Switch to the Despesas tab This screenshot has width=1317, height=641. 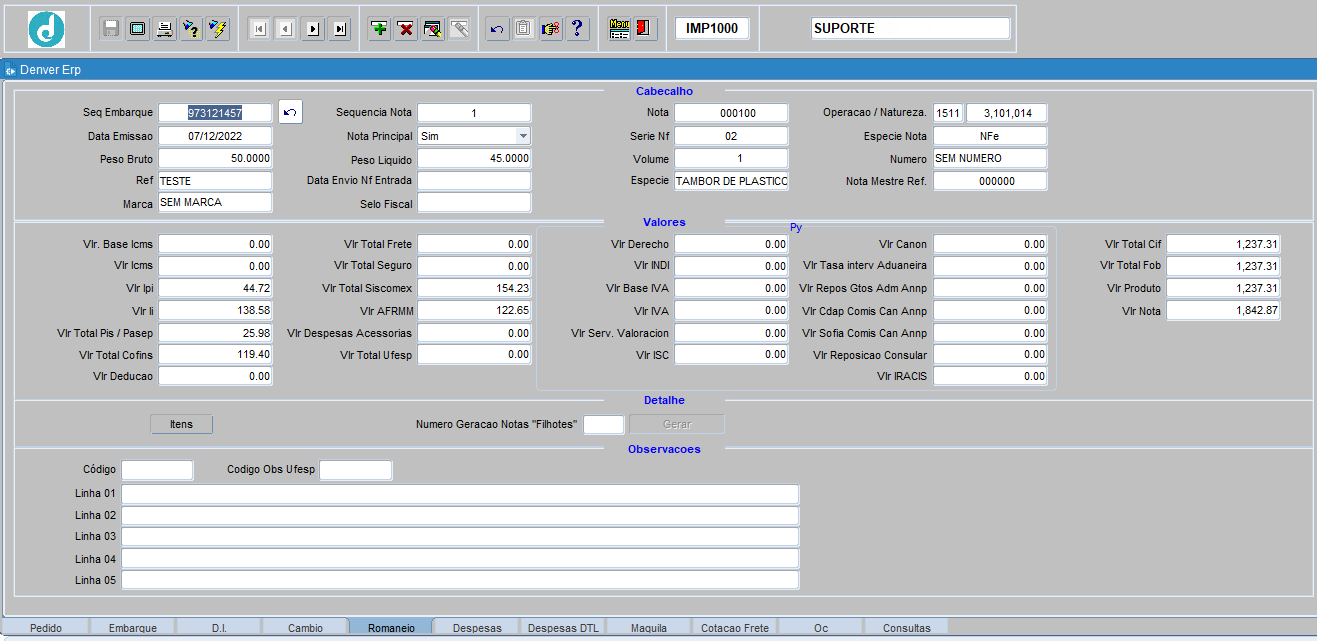476,628
